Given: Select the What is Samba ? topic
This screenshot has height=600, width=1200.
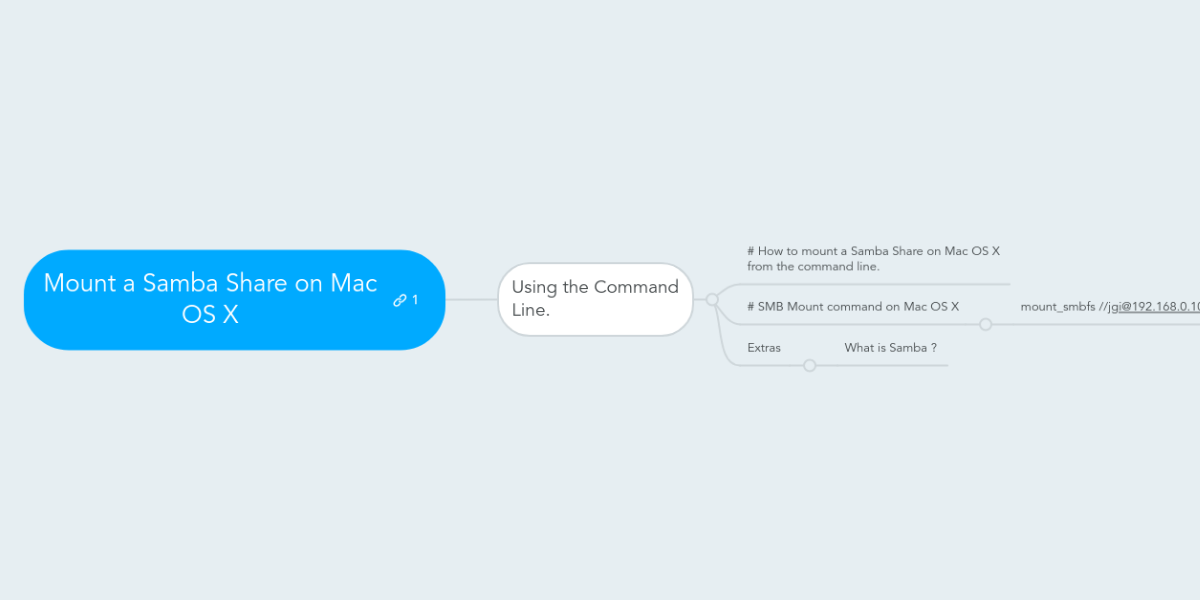Looking at the screenshot, I should pos(890,347).
